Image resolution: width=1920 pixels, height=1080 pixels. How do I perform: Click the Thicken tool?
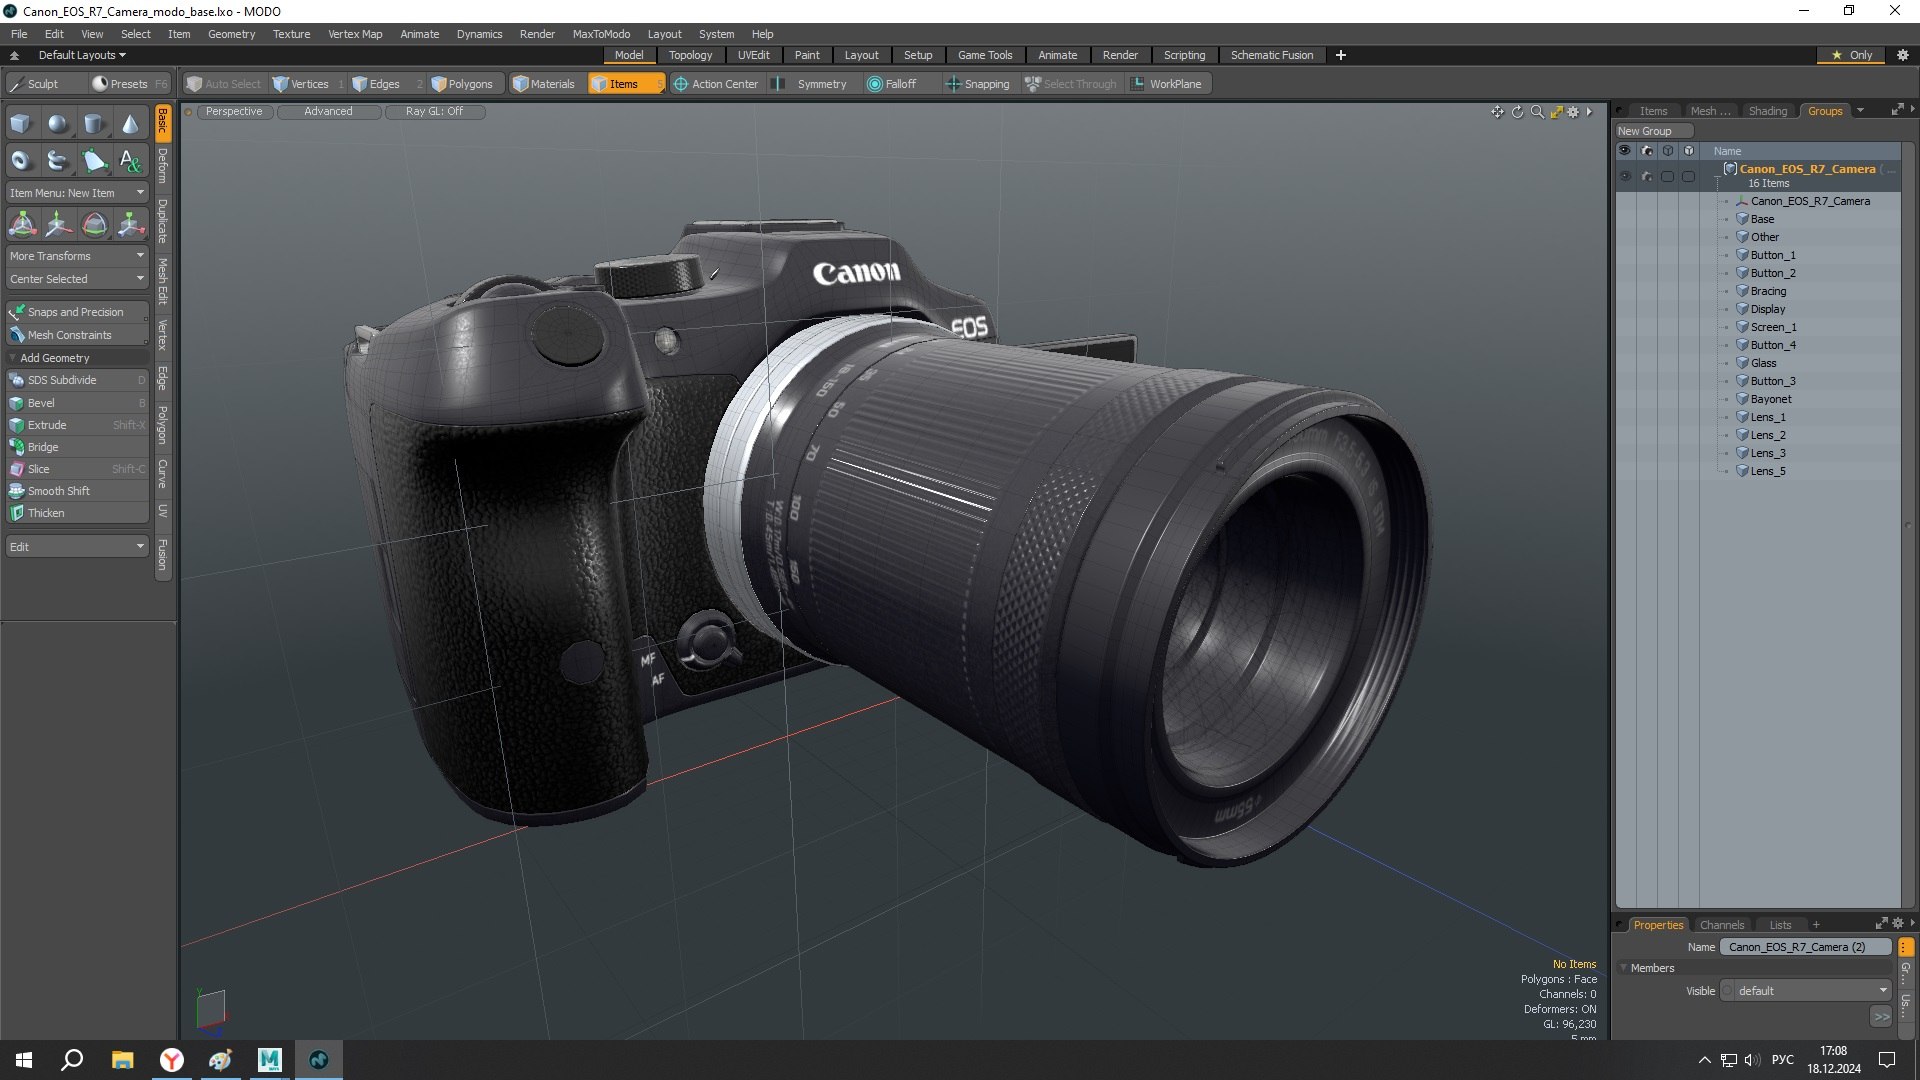click(77, 513)
